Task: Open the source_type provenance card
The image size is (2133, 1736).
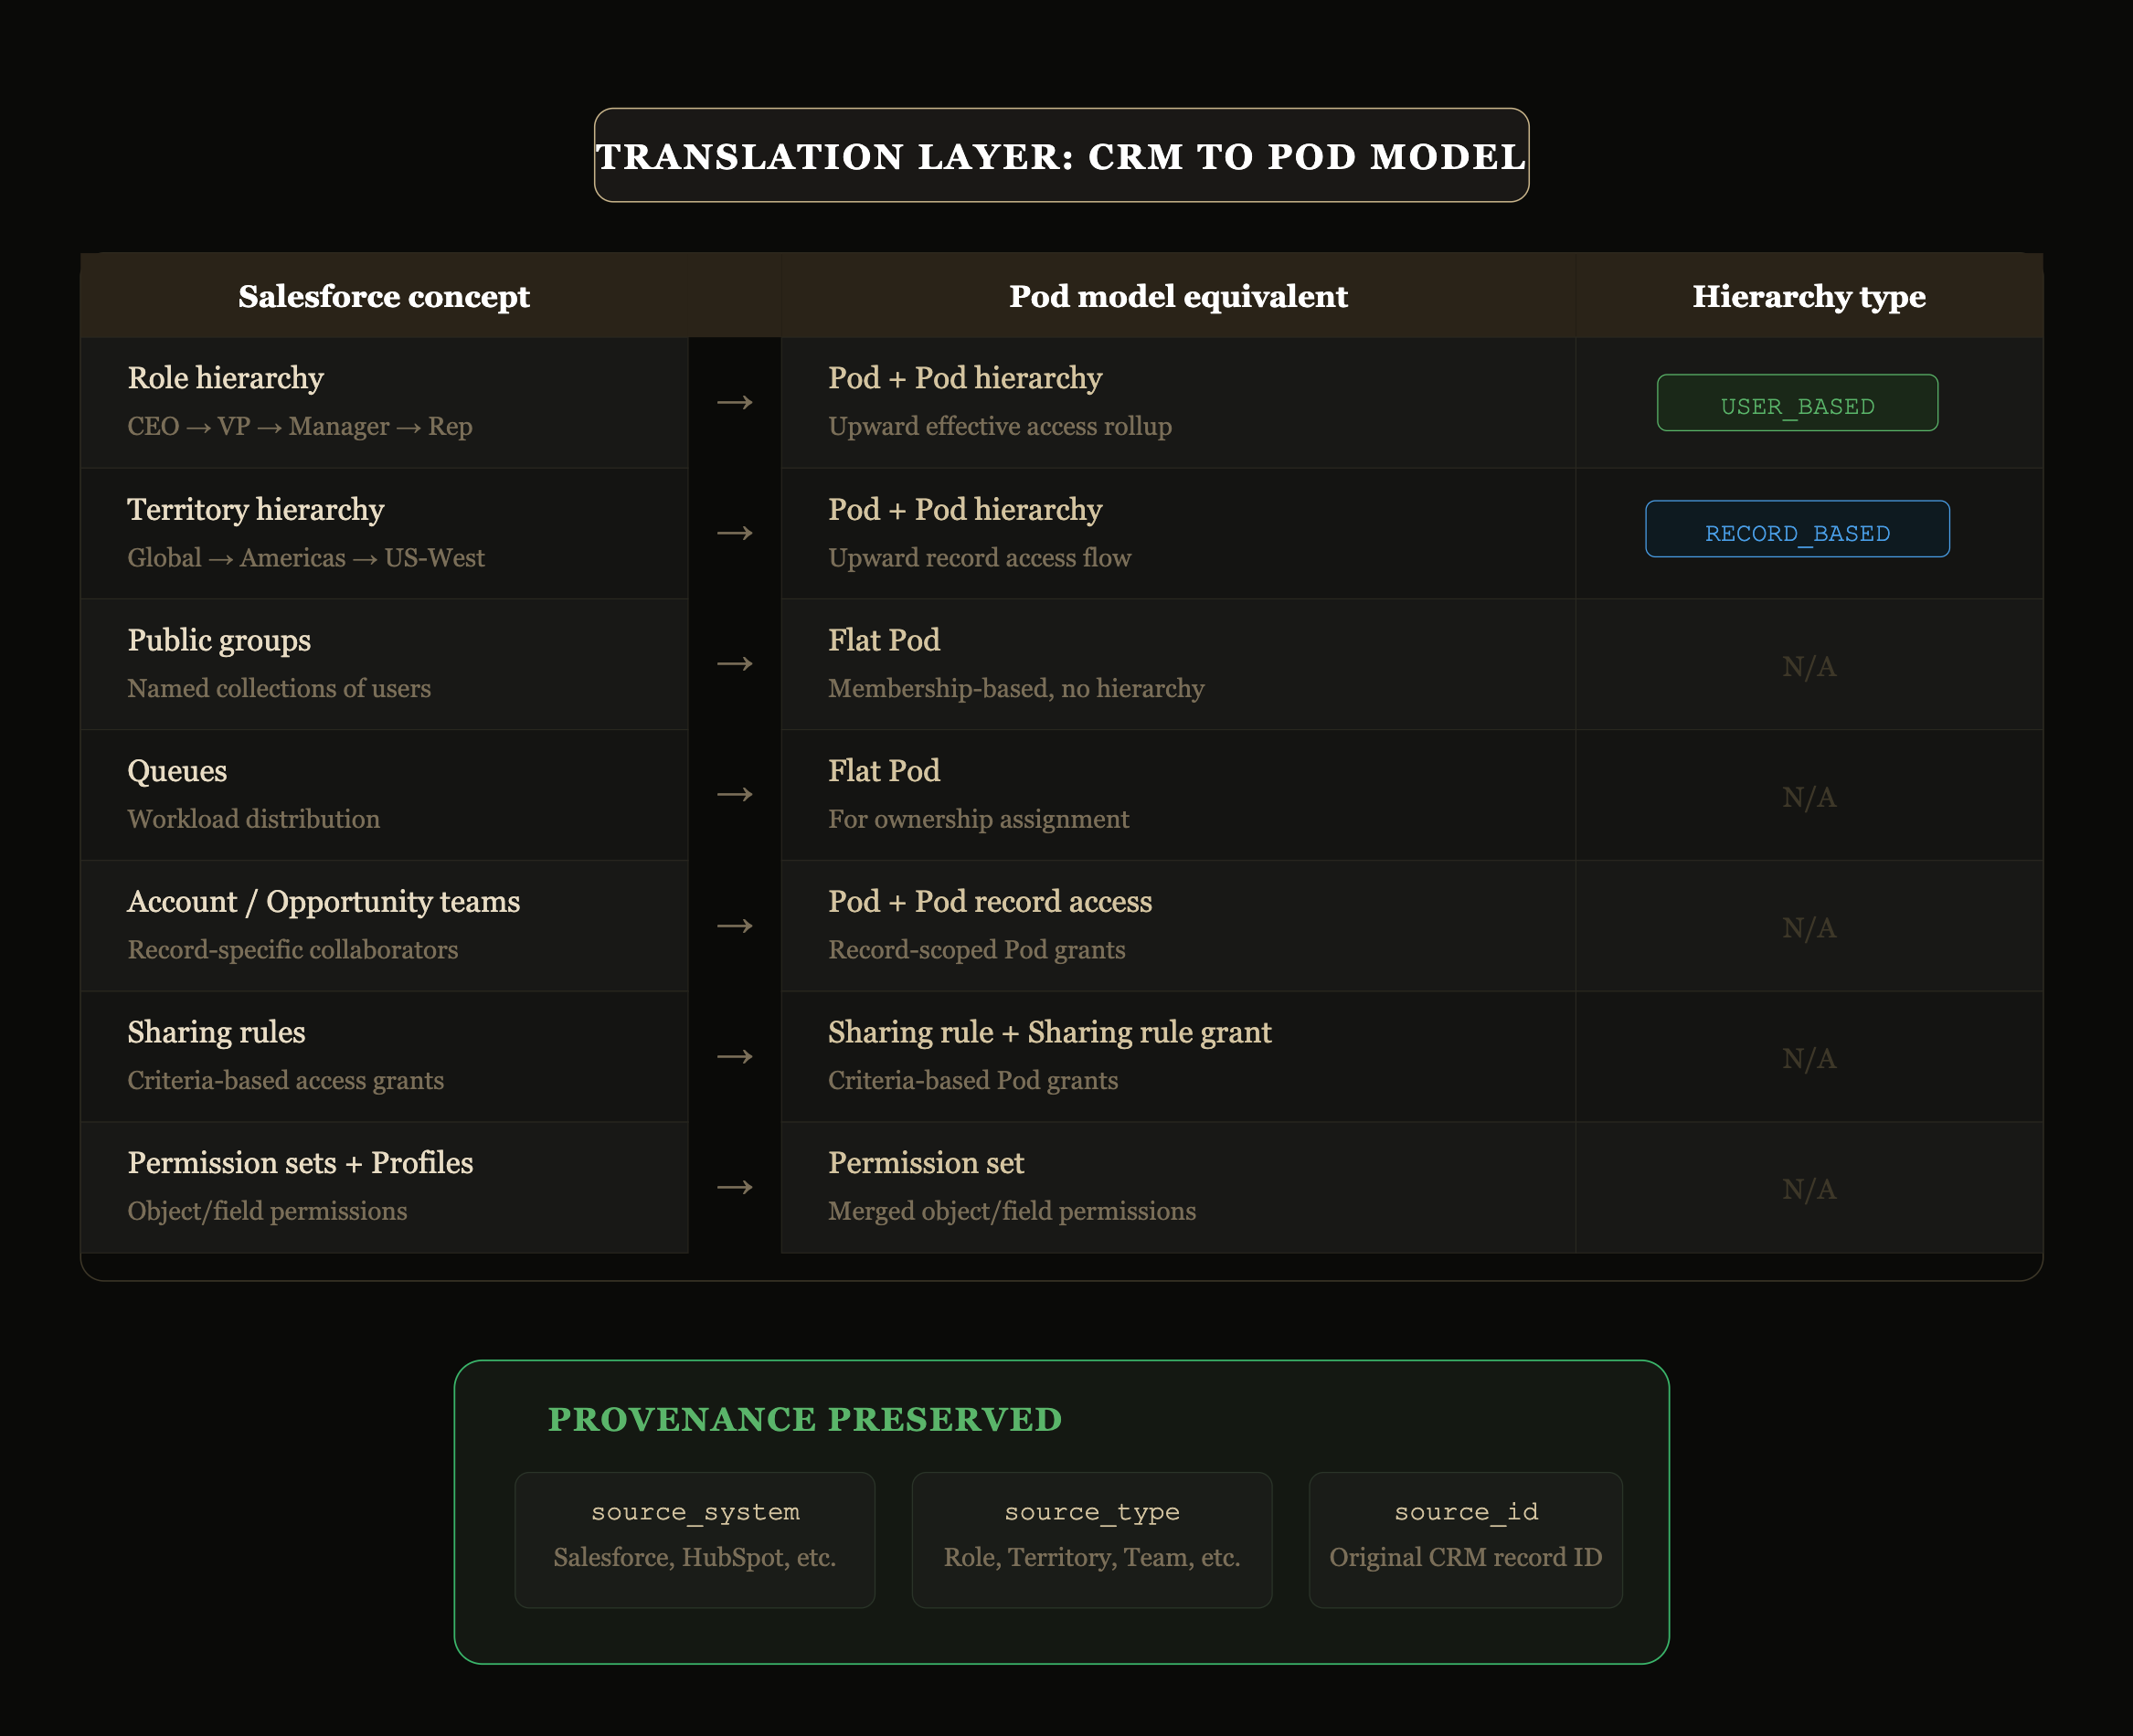Action: click(1091, 1539)
